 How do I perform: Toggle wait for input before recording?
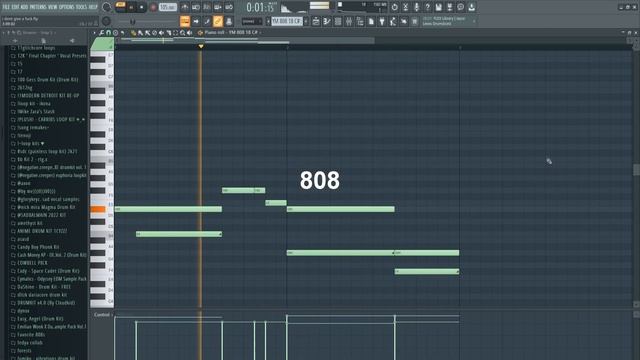[x=196, y=7]
